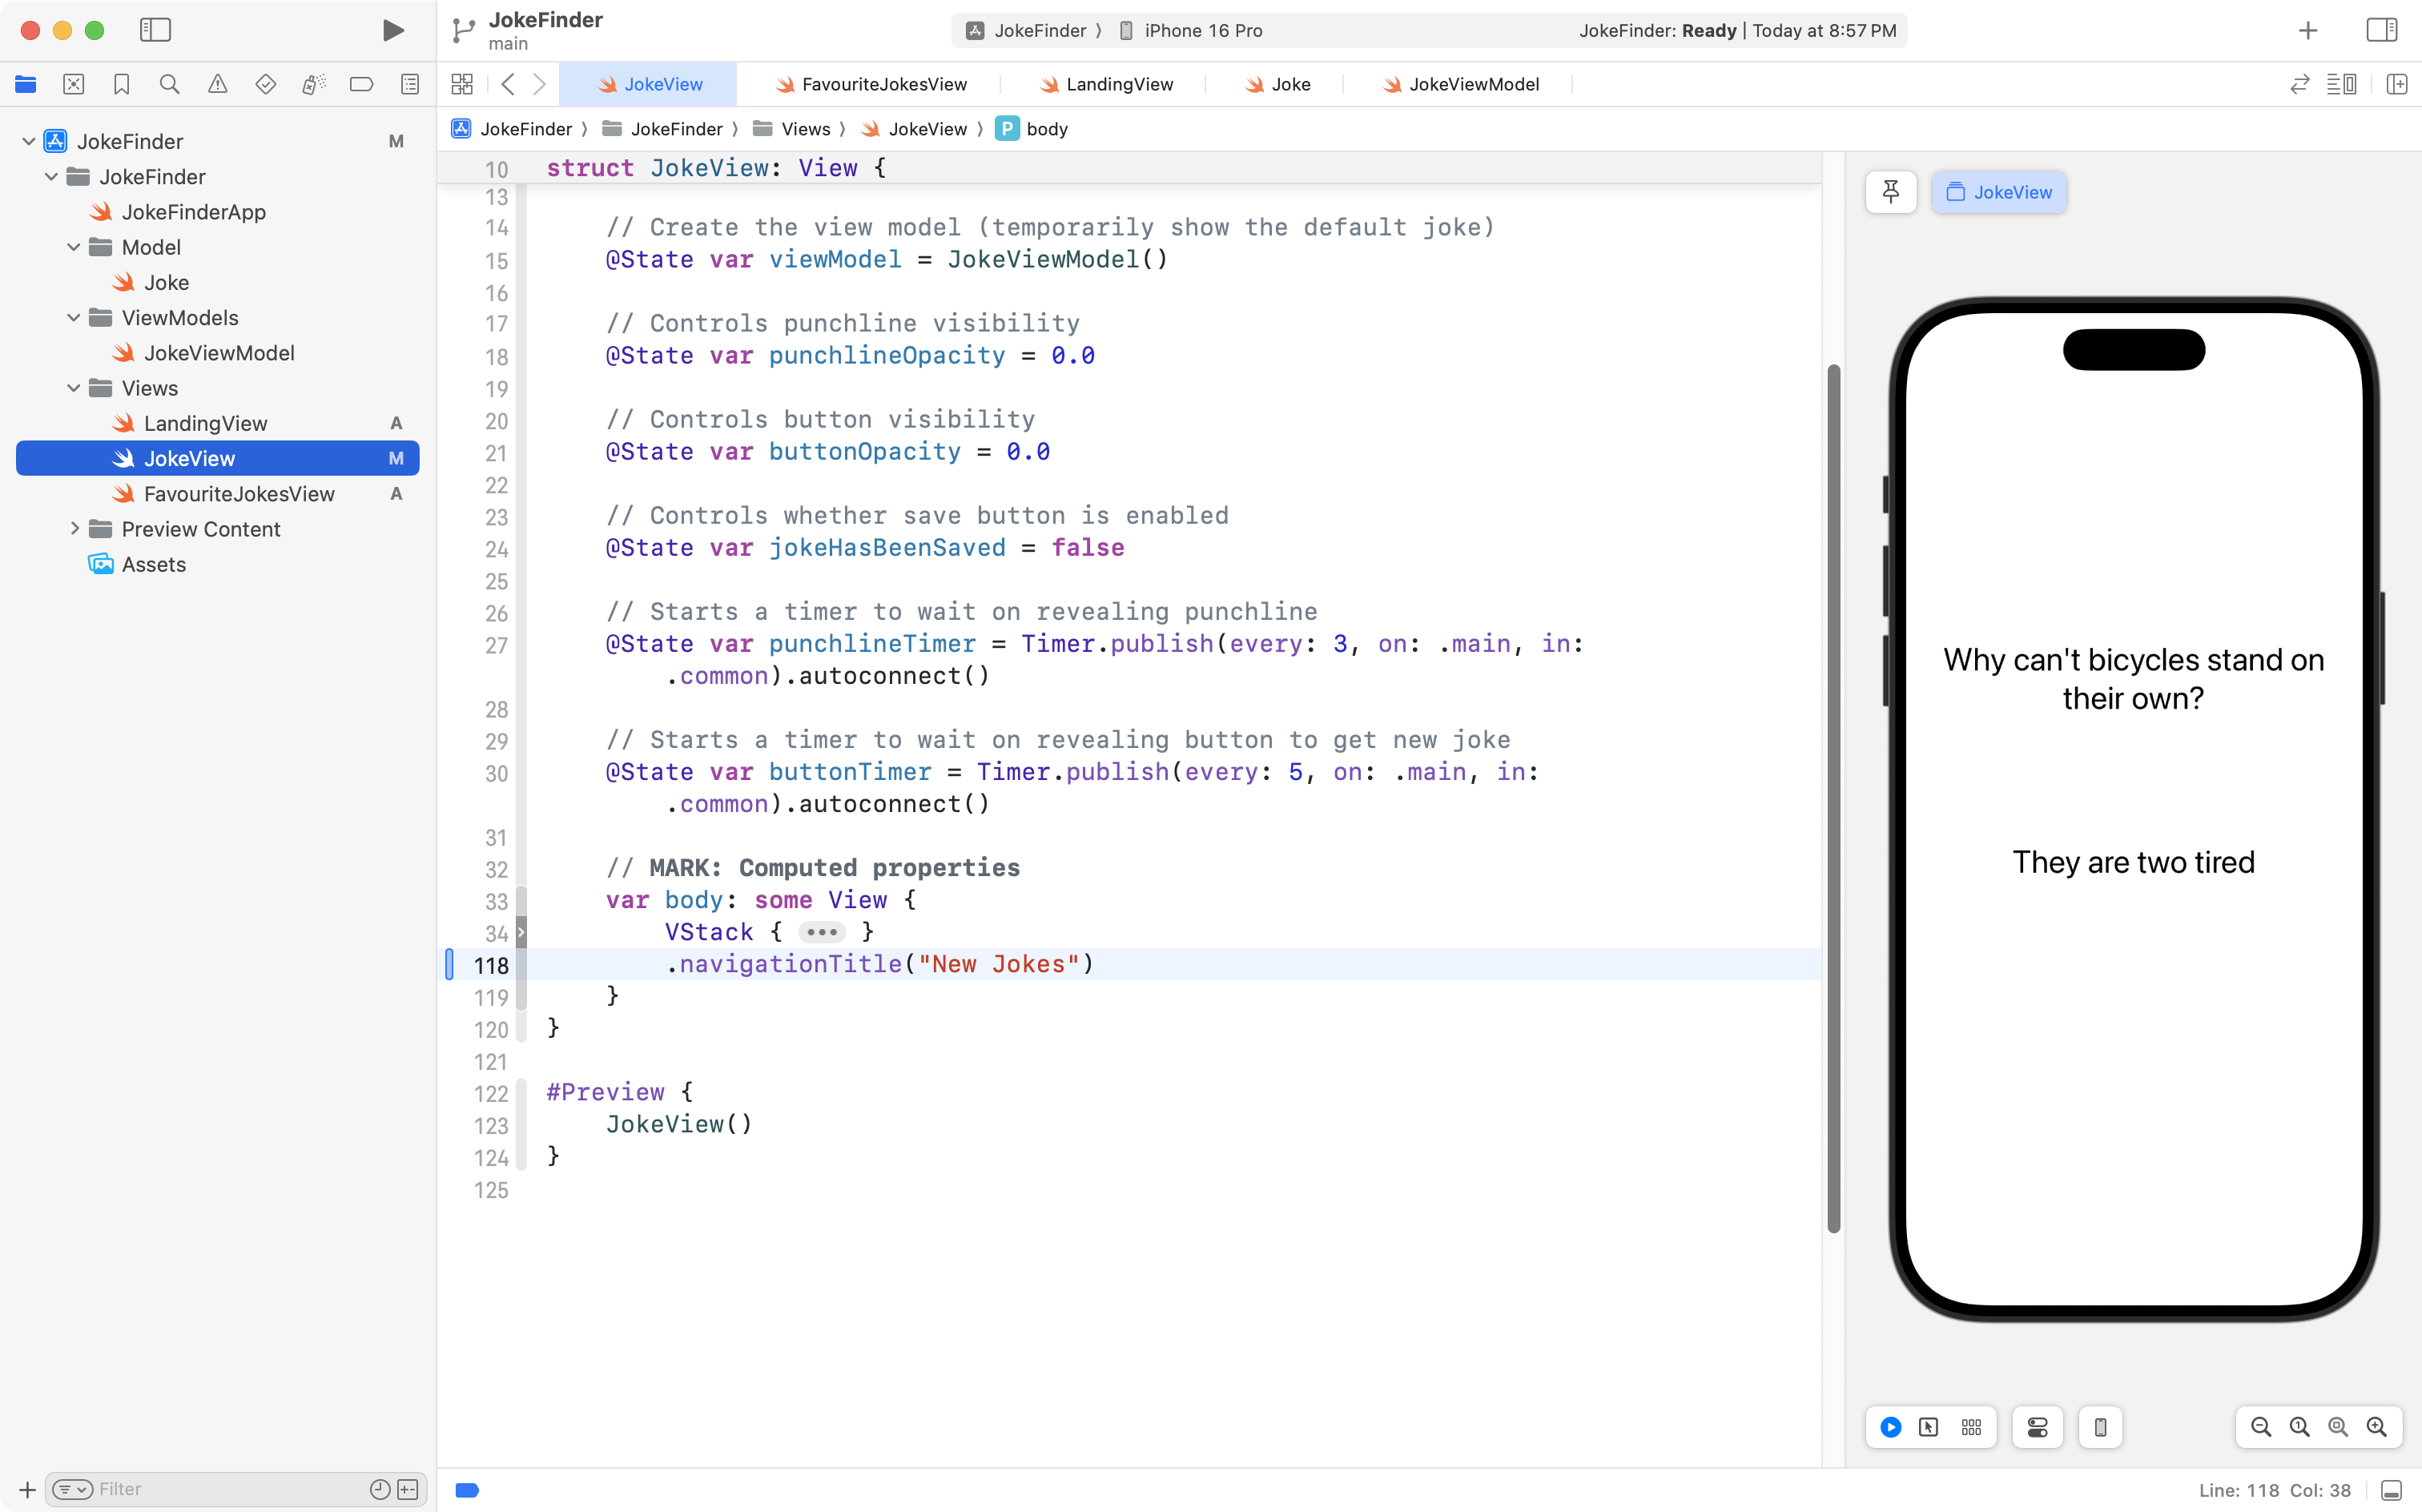Expand the Preview Content folder
Screen dimensions: 2422x1512
pyautogui.click(x=74, y=528)
